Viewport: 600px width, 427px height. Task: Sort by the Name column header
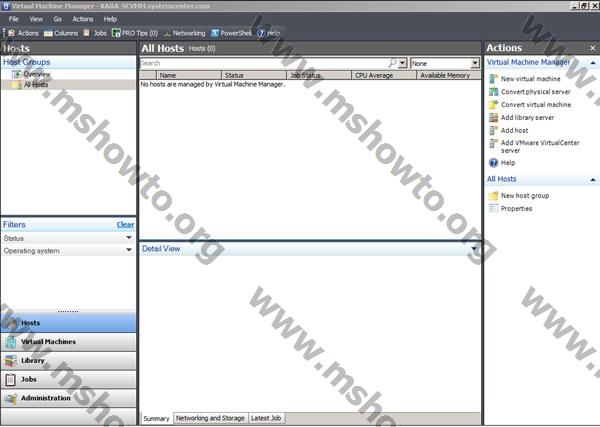(x=189, y=75)
